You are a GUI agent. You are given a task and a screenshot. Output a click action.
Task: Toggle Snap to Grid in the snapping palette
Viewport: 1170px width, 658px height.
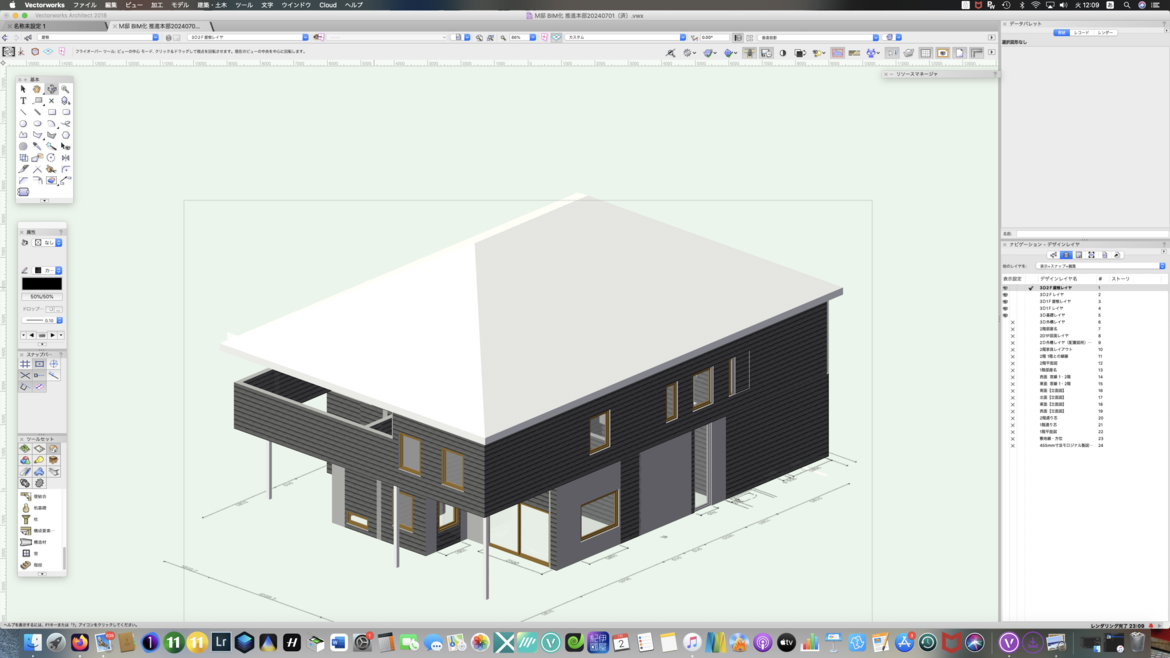pyautogui.click(x=25, y=364)
